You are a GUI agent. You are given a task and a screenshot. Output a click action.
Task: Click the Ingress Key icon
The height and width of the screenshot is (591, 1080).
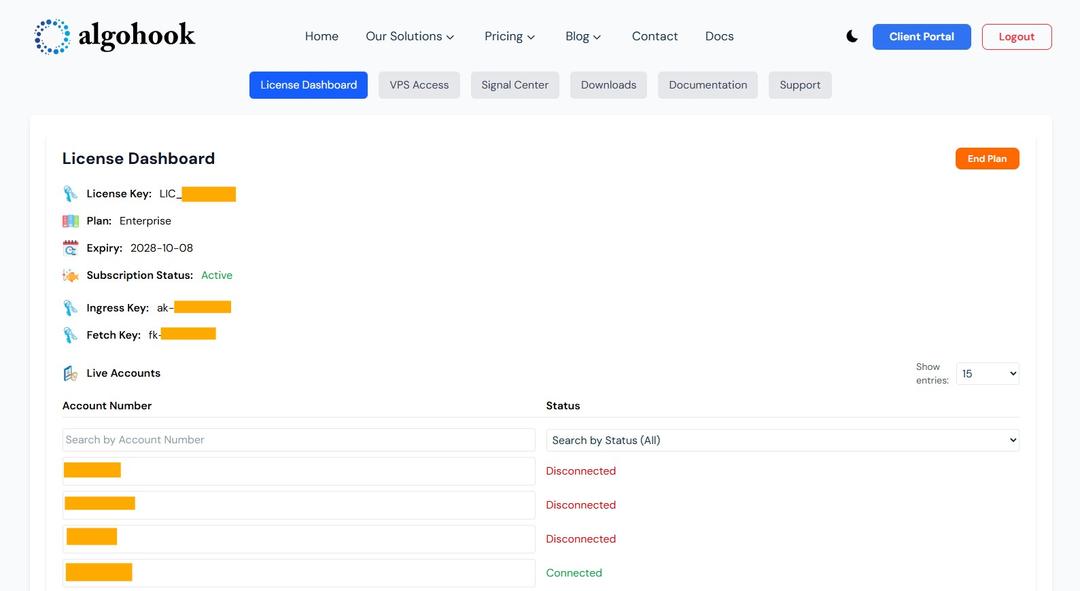click(70, 308)
